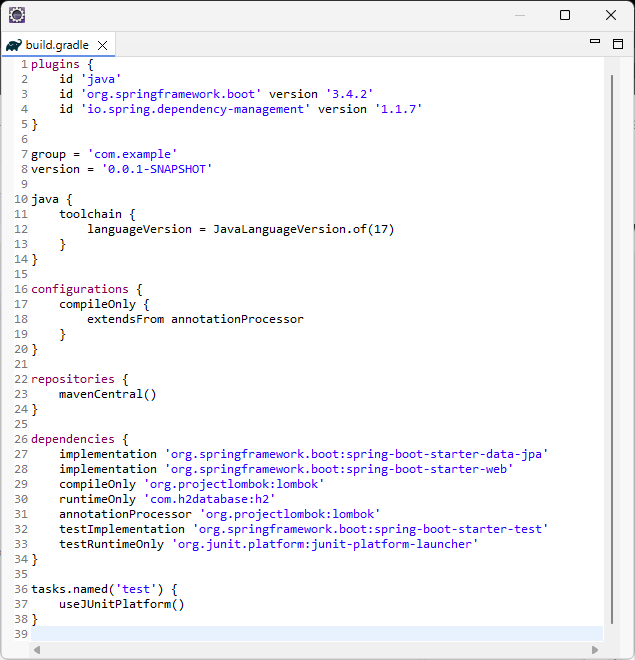Click the 'com.h2database:h2' dependency string
The image size is (635, 660).
point(210,499)
